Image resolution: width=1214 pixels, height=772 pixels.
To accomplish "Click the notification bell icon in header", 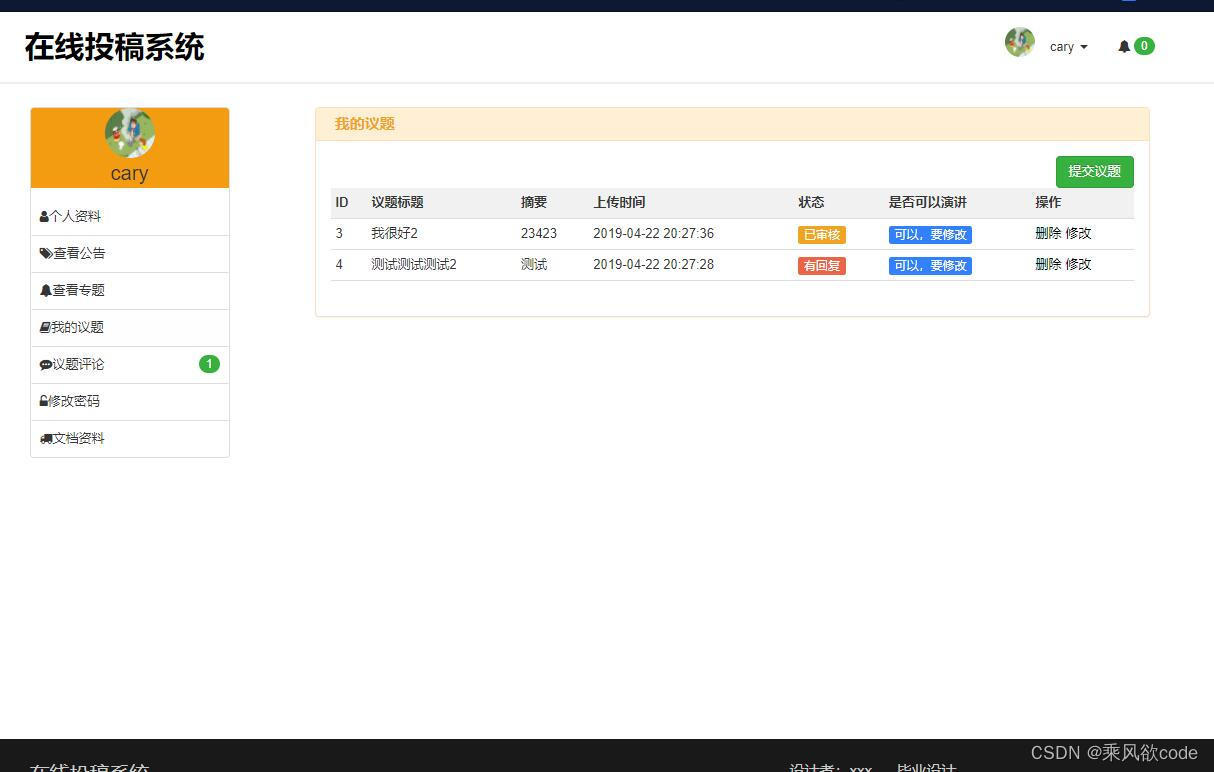I will [1124, 46].
